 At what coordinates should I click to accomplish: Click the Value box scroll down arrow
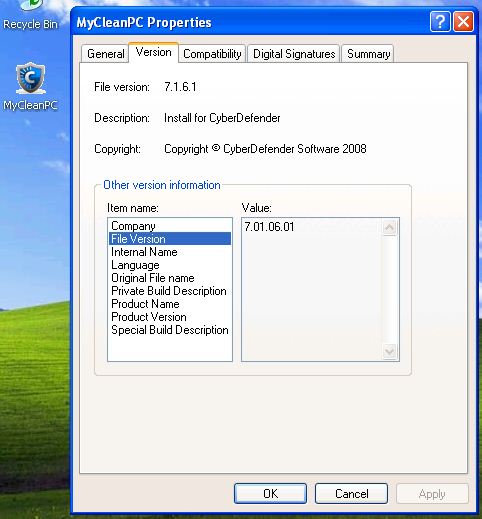coord(389,351)
